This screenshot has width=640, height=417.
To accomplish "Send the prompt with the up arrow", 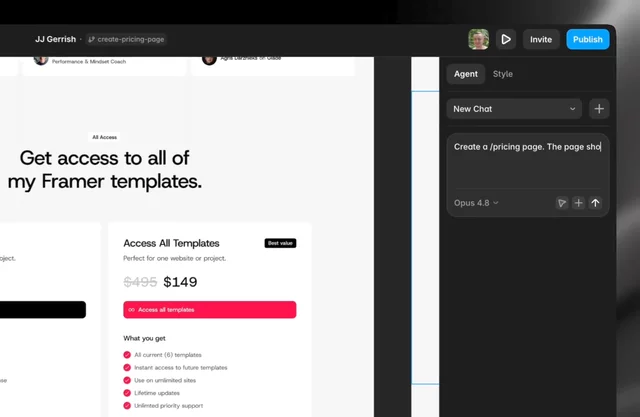I will (595, 203).
